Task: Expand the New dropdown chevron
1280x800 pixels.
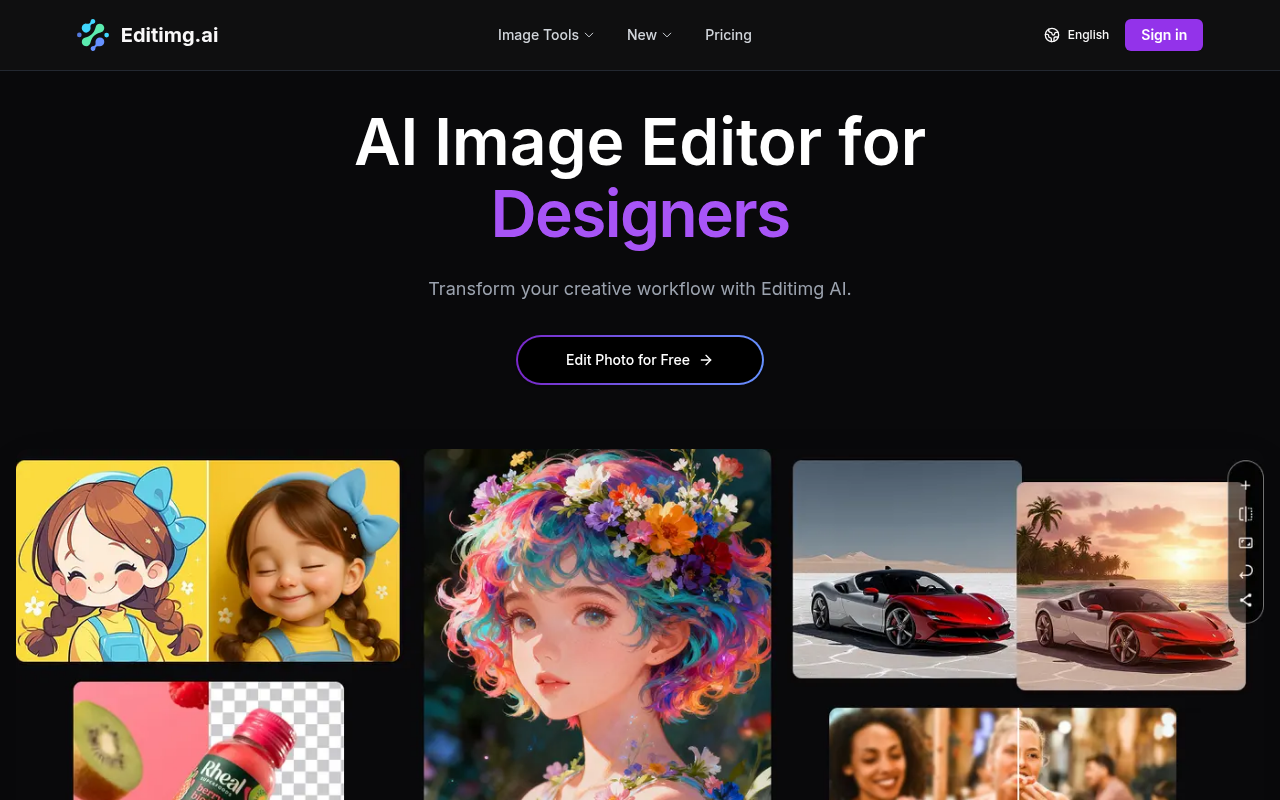Action: tap(666, 35)
